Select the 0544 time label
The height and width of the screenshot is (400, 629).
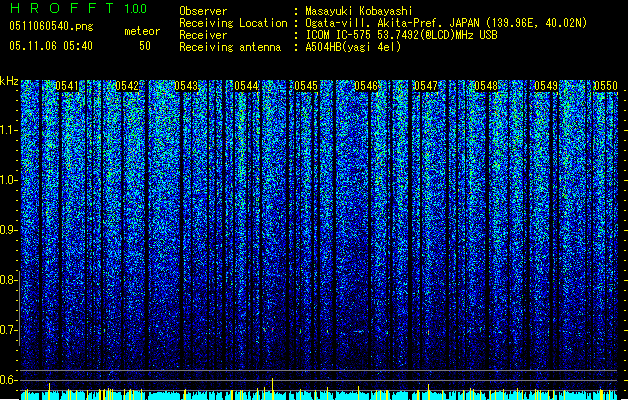pos(246,86)
